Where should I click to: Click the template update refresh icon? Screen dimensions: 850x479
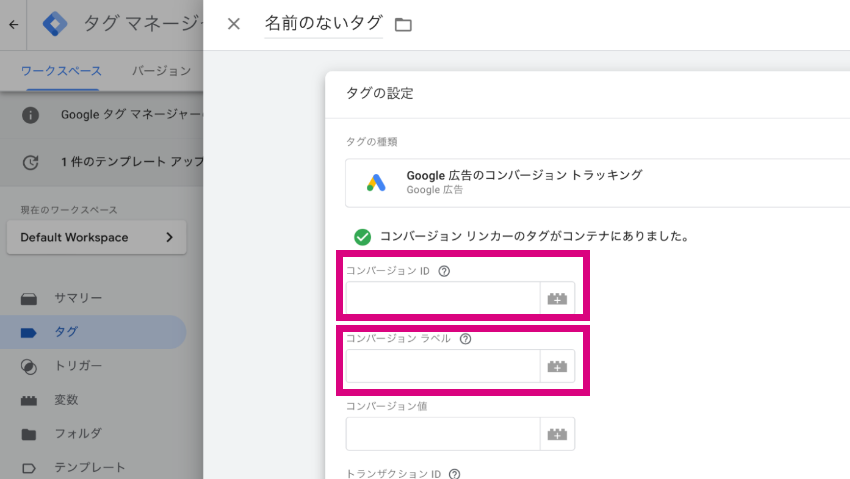pos(30,162)
